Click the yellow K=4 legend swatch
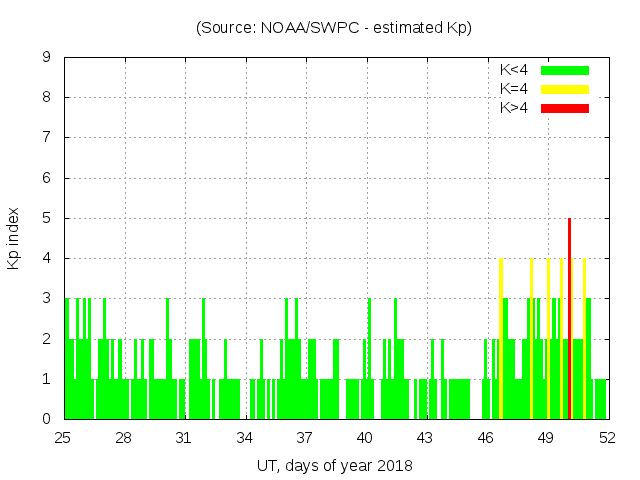This screenshot has height=480, width=640. coord(565,89)
